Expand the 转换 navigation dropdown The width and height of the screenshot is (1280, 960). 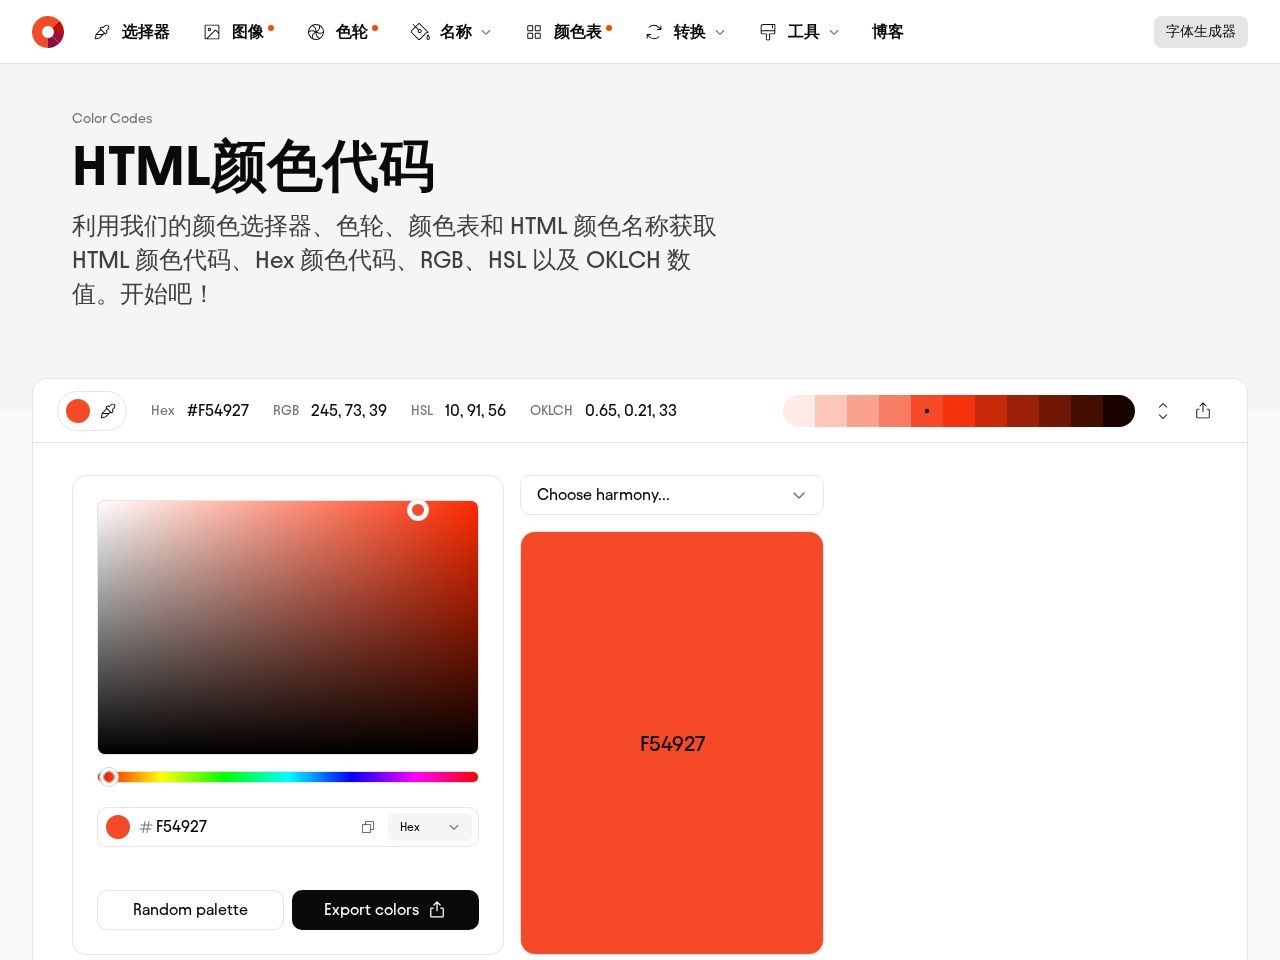point(686,32)
